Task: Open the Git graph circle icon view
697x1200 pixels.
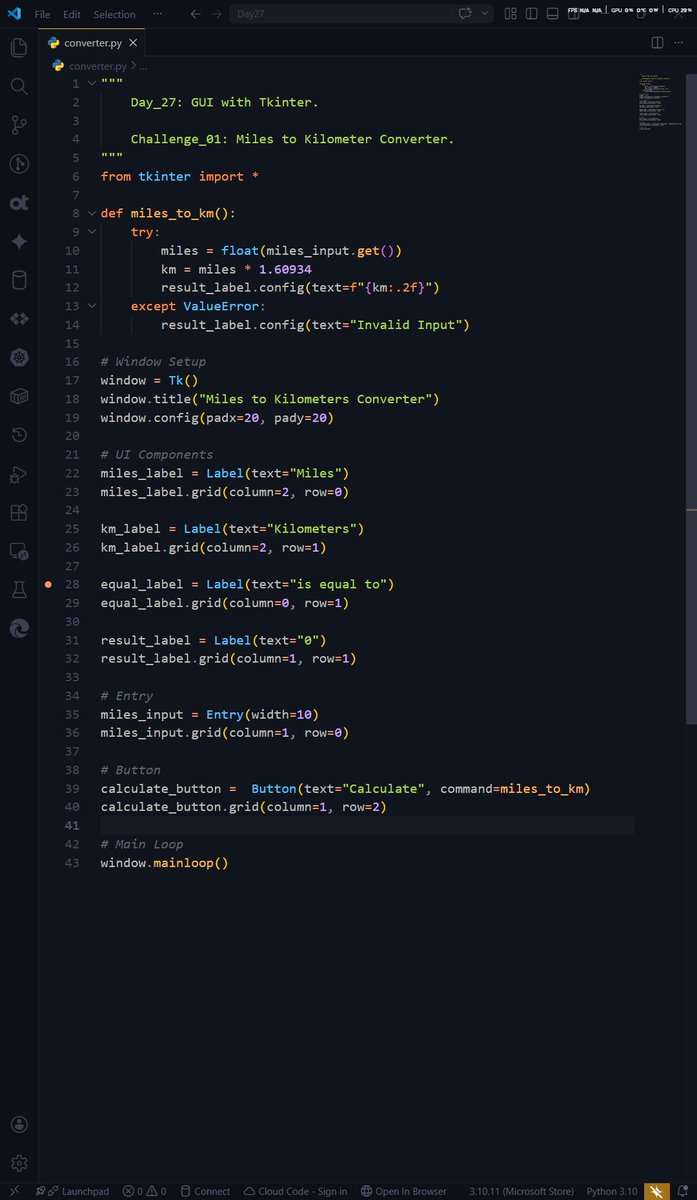Action: click(18, 164)
